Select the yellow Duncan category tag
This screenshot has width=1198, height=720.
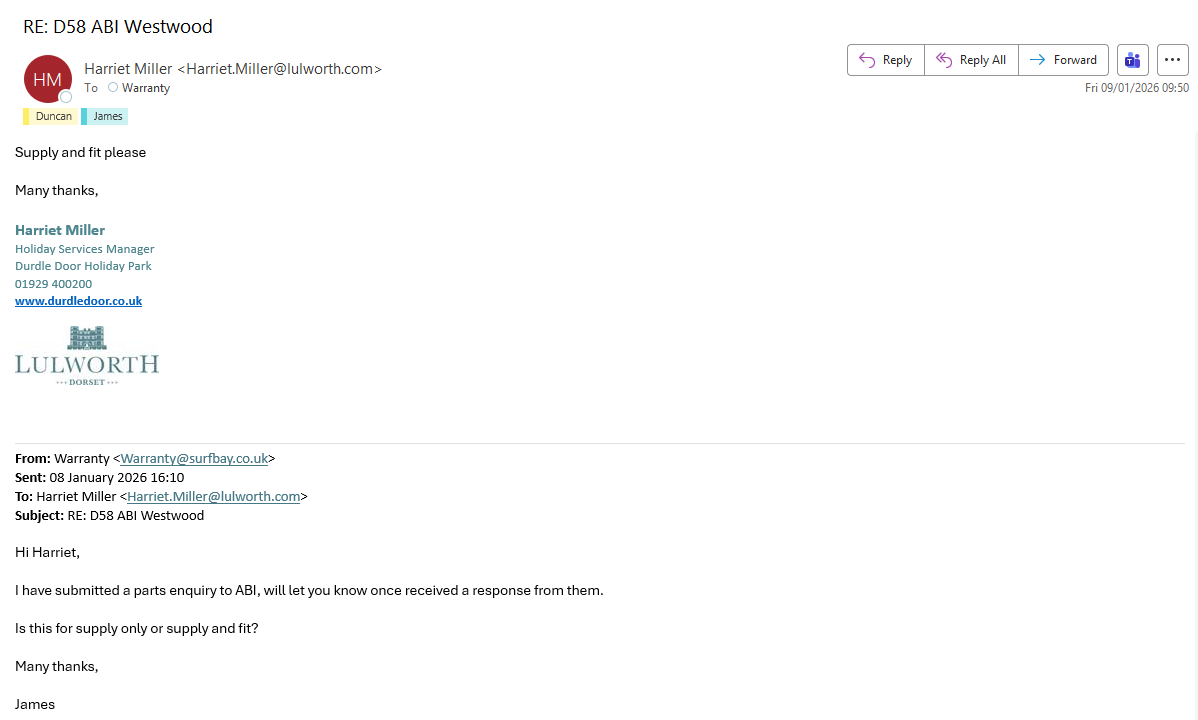click(x=52, y=116)
